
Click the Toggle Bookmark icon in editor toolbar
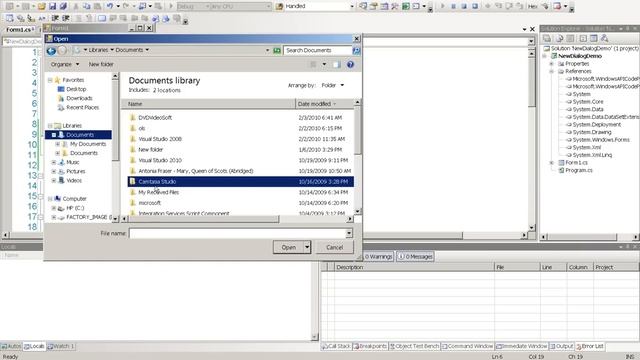tap(102, 18)
